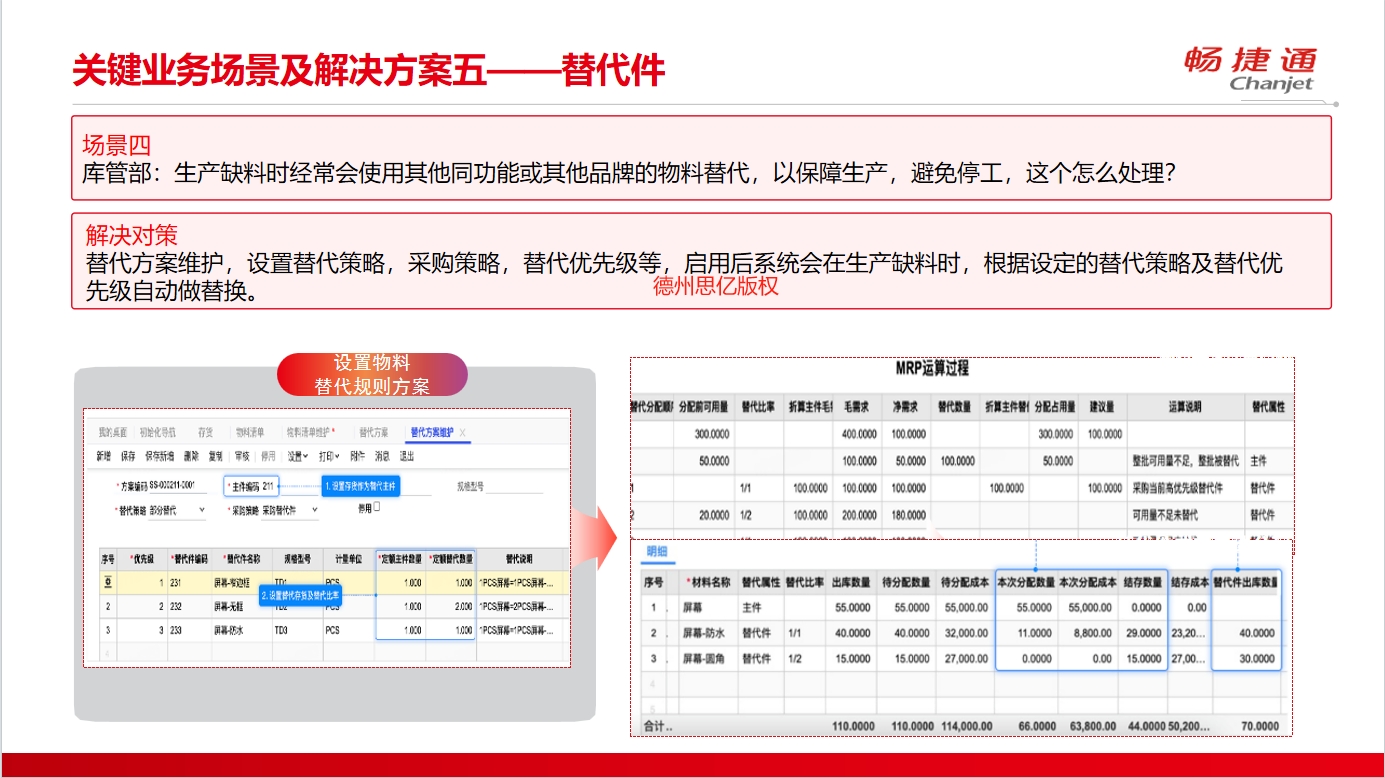Click the Chanjet logo in the corner
The height and width of the screenshot is (778, 1385).
coord(1251,70)
